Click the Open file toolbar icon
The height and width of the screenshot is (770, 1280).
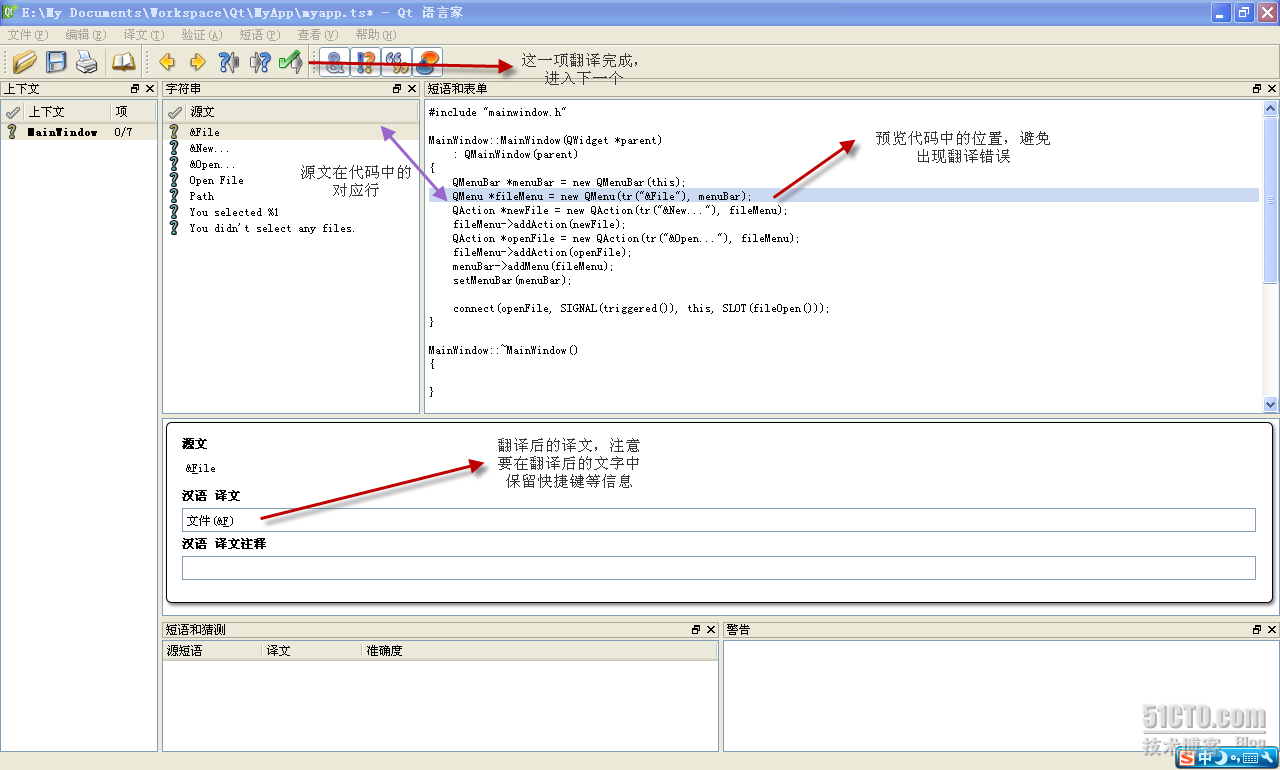[x=24, y=62]
